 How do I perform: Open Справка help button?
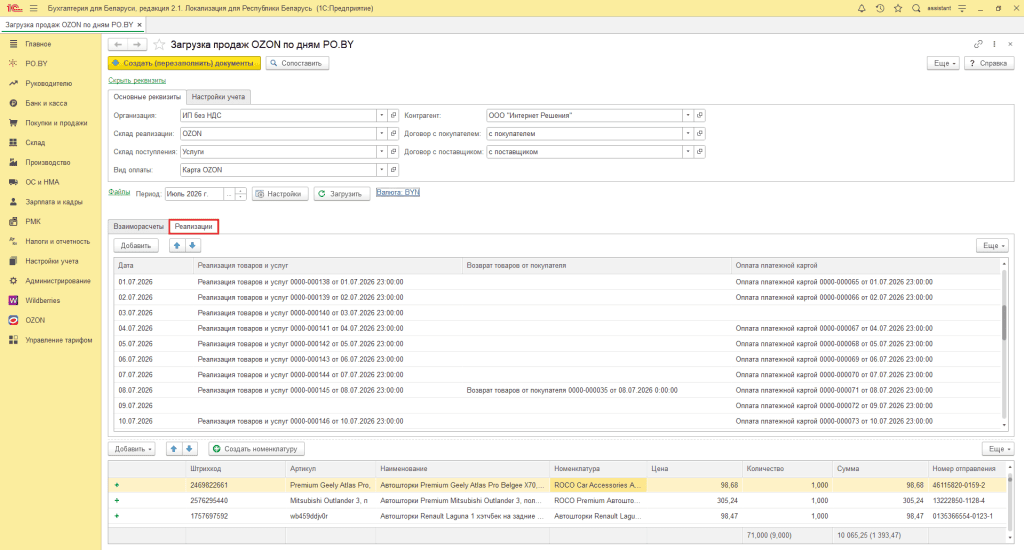(989, 63)
